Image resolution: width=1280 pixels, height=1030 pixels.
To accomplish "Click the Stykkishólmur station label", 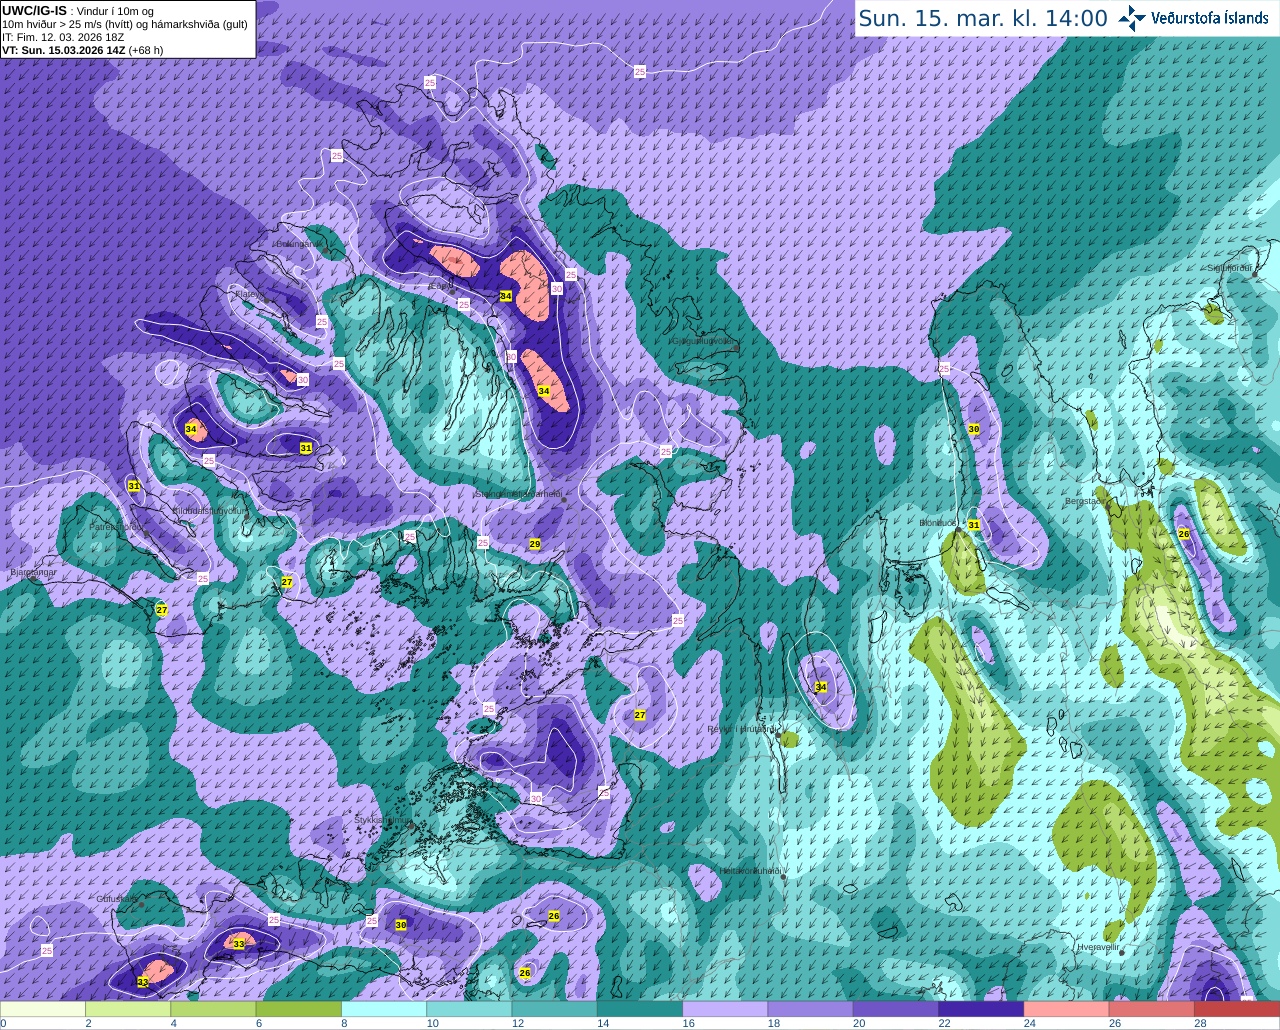I will 383,820.
